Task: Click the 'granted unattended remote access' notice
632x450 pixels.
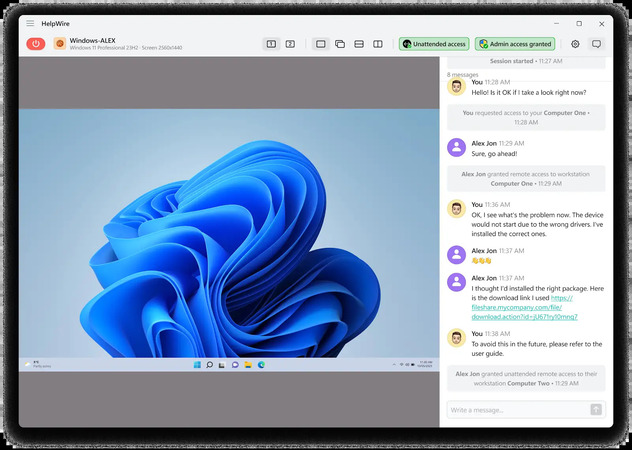Action: coord(526,378)
